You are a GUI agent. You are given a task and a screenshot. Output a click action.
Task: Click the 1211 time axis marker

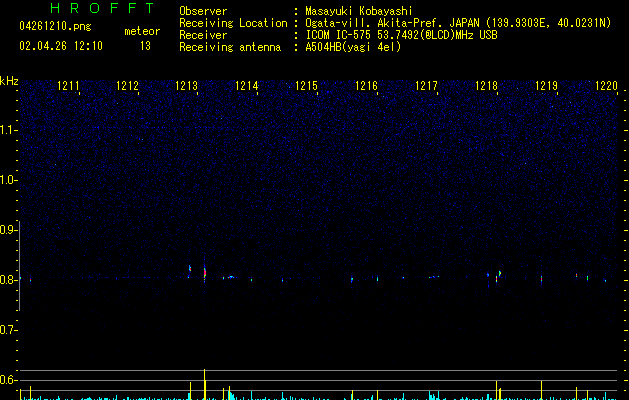(68, 86)
